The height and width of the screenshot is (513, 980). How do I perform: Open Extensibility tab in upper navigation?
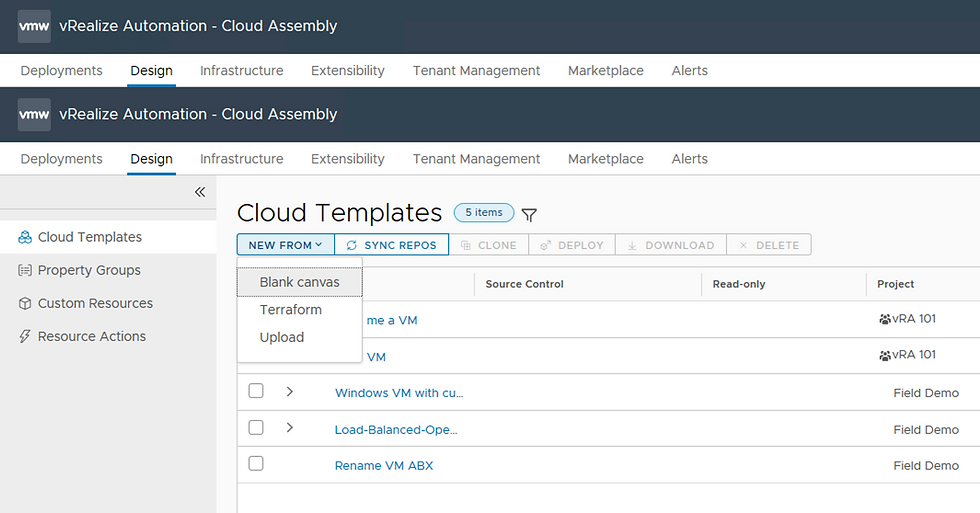click(x=348, y=71)
